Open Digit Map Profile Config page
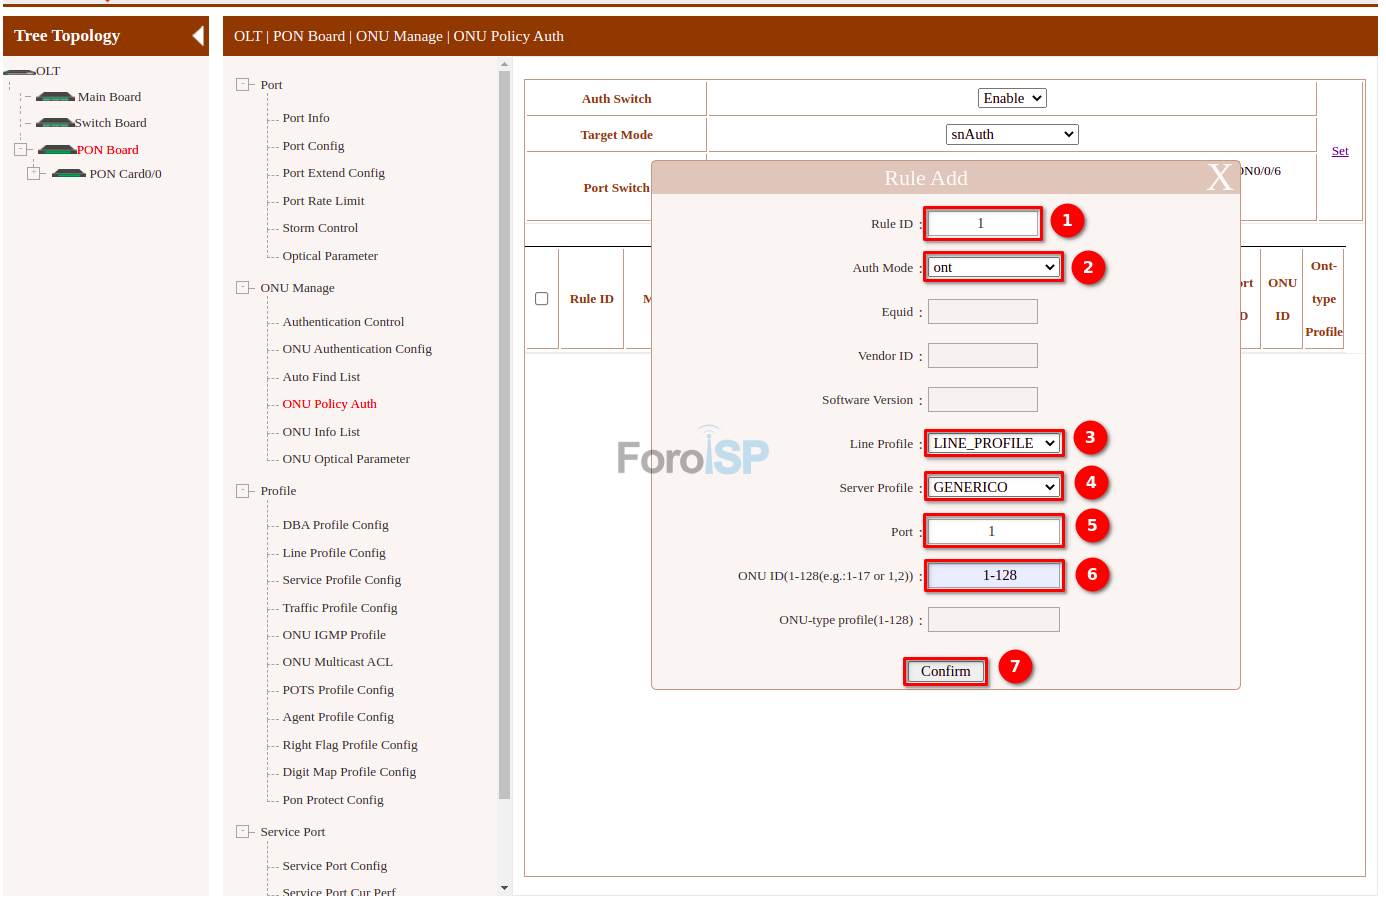This screenshot has height=906, width=1386. [349, 772]
